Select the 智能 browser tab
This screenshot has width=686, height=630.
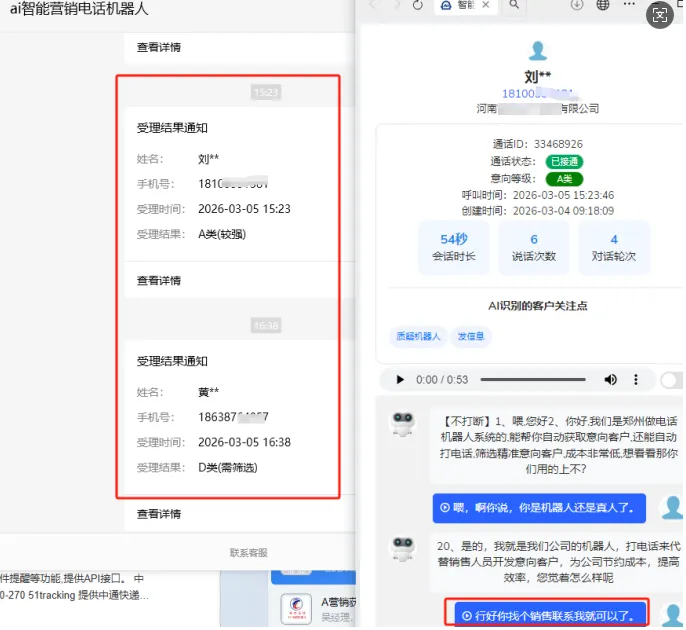466,5
